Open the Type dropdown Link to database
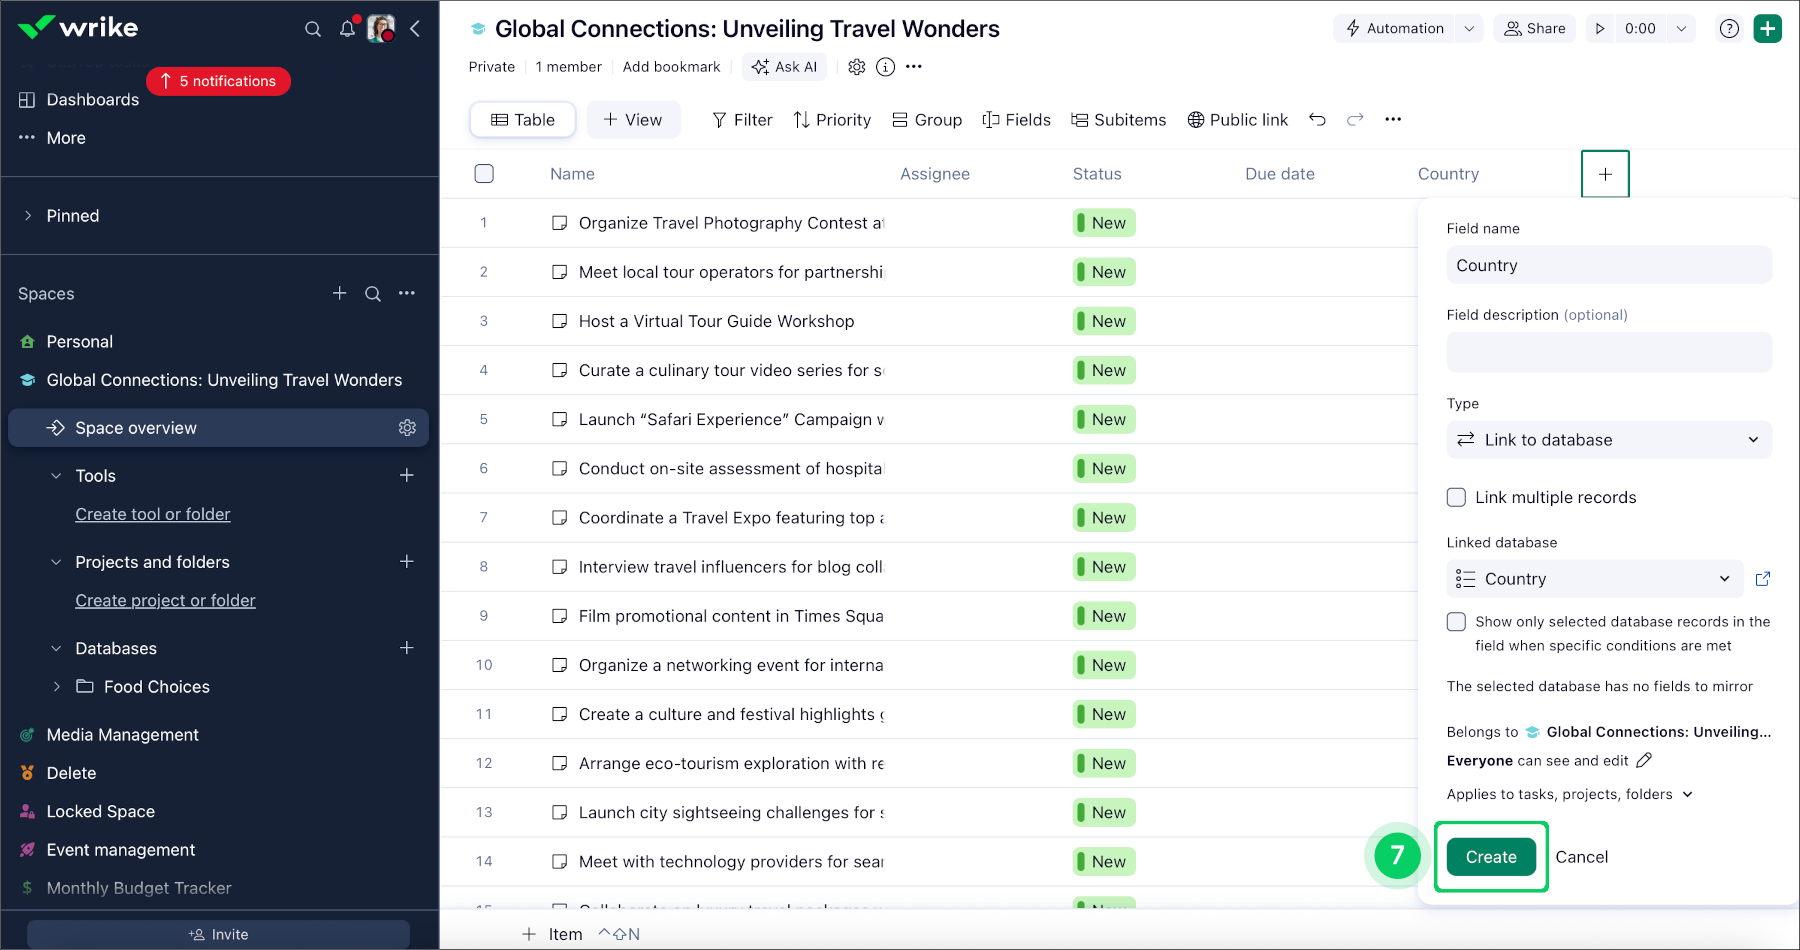1800x950 pixels. (1608, 440)
